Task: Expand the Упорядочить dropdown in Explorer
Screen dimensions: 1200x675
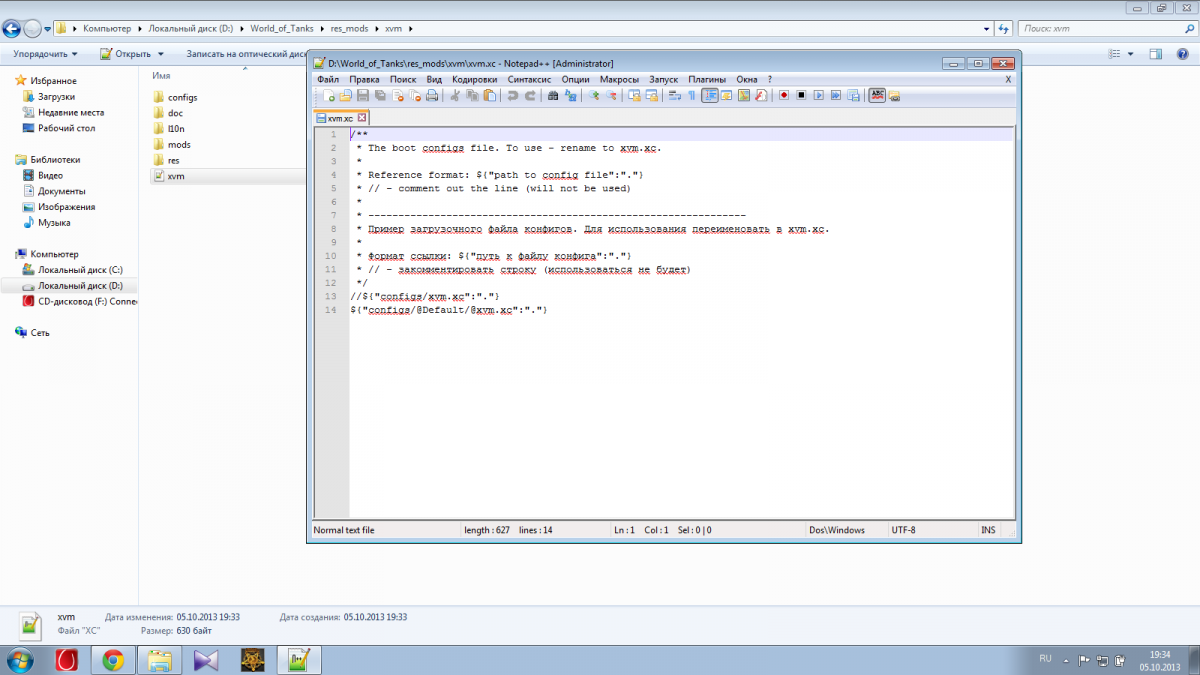Action: [x=46, y=54]
